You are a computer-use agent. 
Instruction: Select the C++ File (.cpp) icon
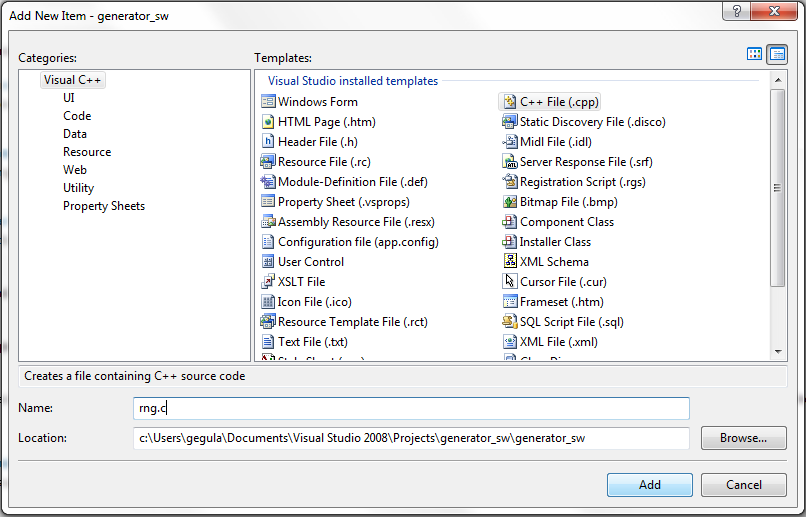point(509,102)
